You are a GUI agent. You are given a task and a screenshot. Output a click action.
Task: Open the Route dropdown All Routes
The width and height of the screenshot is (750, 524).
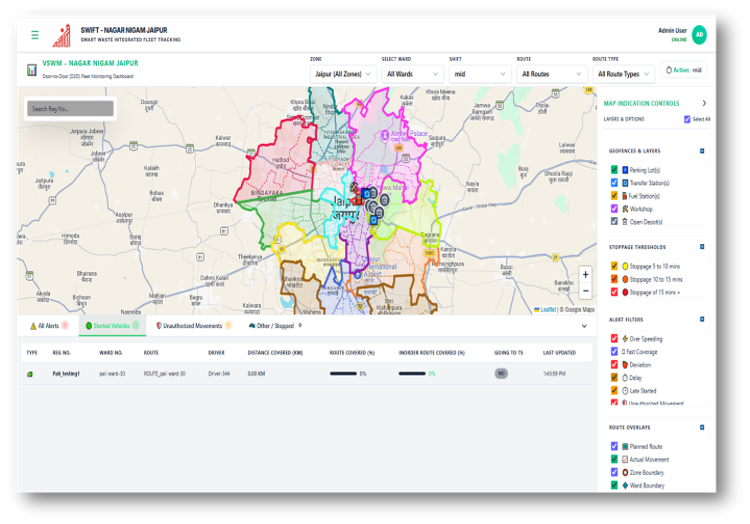click(x=551, y=74)
